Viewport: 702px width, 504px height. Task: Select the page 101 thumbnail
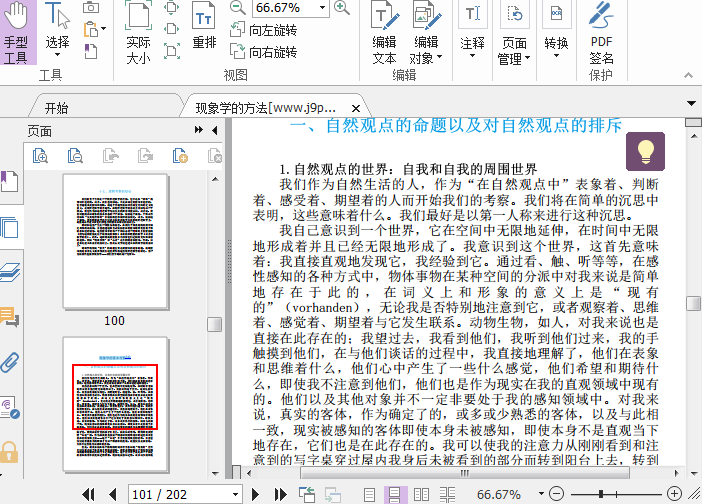pyautogui.click(x=115, y=405)
